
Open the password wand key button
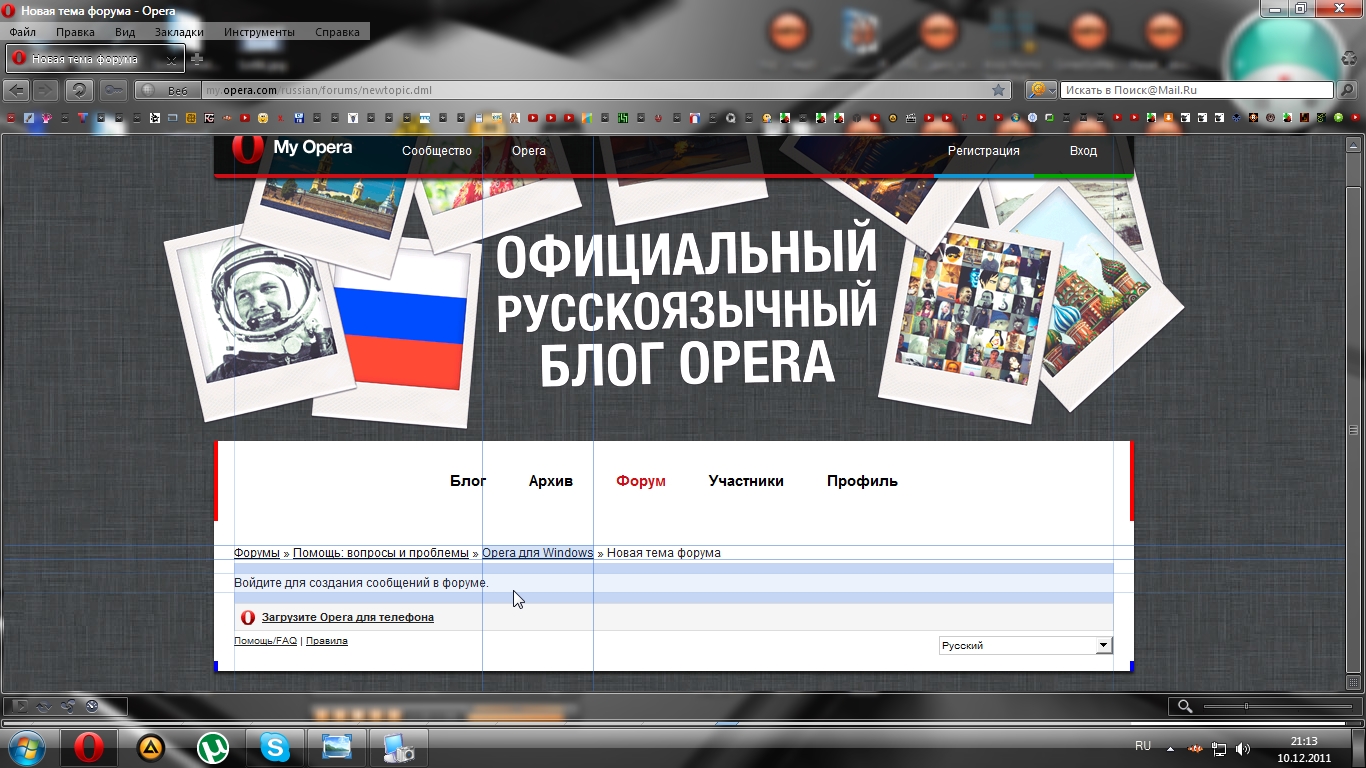click(x=113, y=90)
